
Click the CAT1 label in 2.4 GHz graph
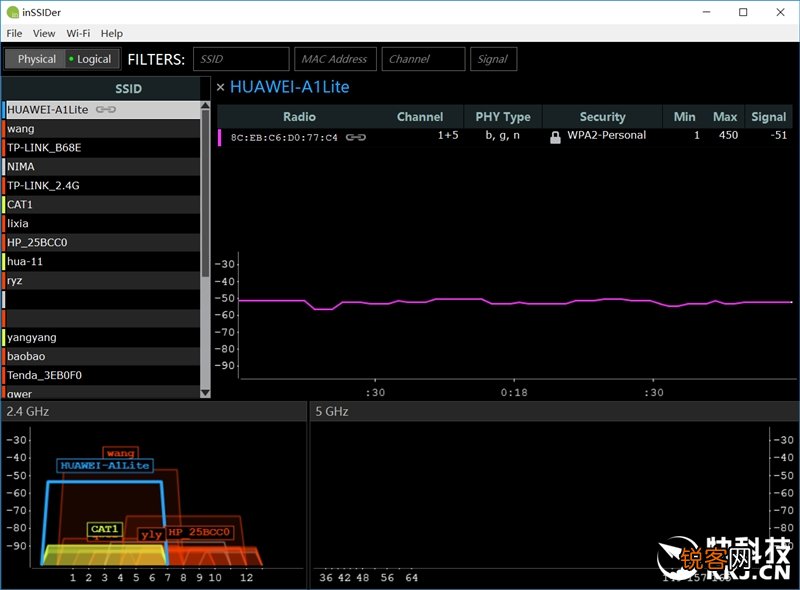click(104, 529)
